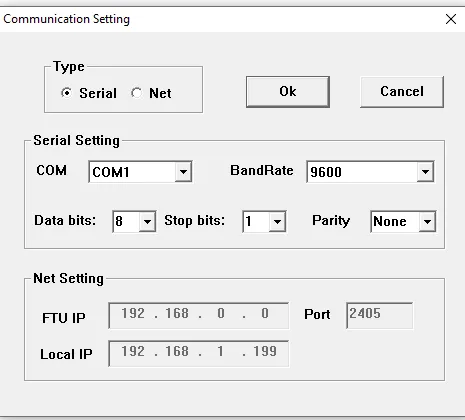This screenshot has width=465, height=420.
Task: Close the Communication Setting dialog
Action: (451, 19)
